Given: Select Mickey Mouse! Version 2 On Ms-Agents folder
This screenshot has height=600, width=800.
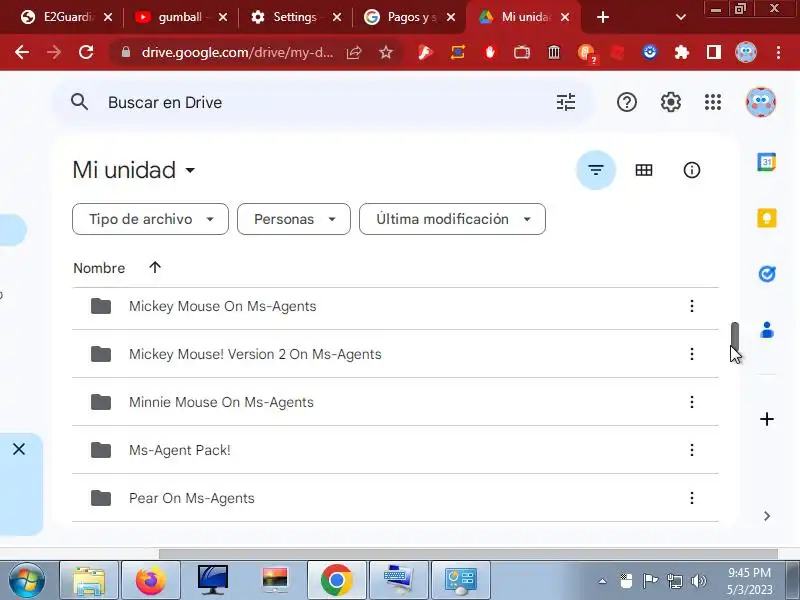Looking at the screenshot, I should pyautogui.click(x=395, y=354).
